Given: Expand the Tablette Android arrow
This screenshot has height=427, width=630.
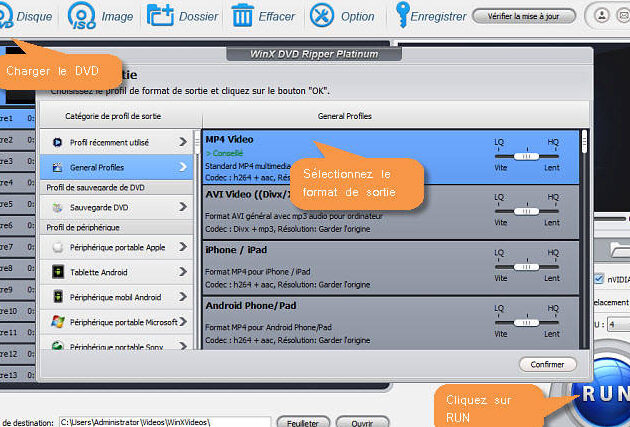Looking at the screenshot, I should pyautogui.click(x=183, y=272).
